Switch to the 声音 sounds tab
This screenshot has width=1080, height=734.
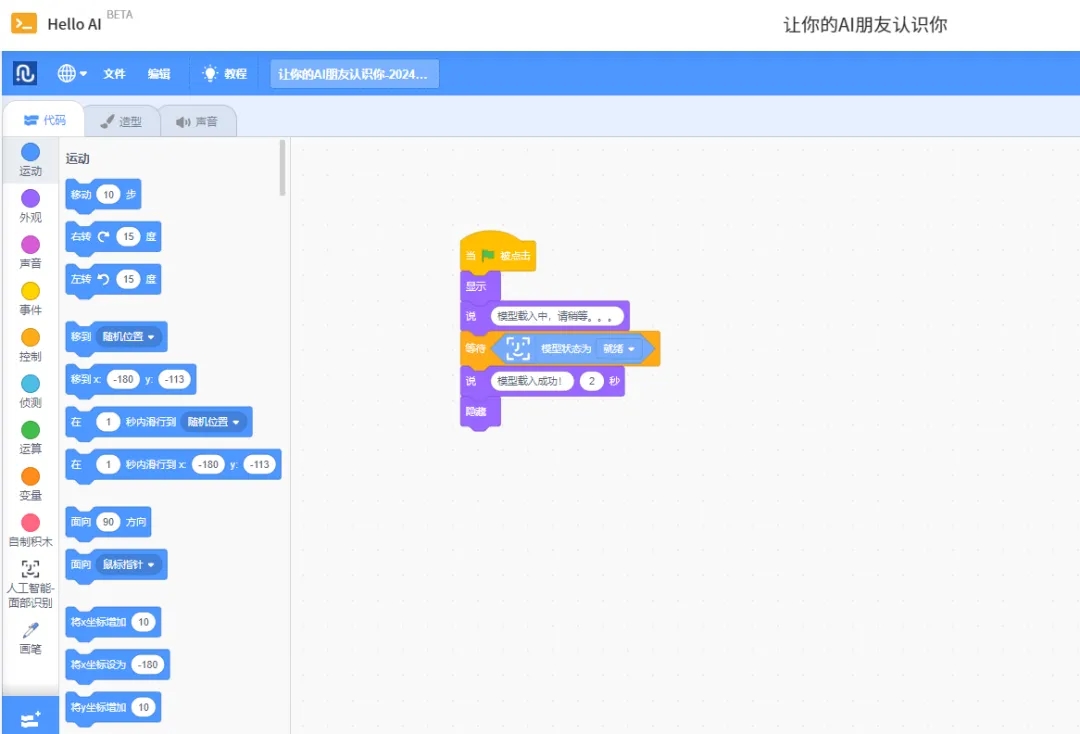point(197,122)
